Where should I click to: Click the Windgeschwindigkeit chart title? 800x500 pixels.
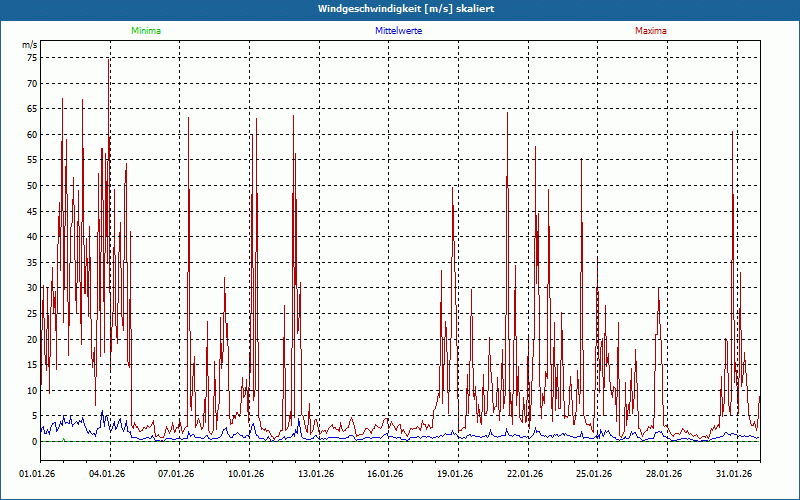[406, 9]
